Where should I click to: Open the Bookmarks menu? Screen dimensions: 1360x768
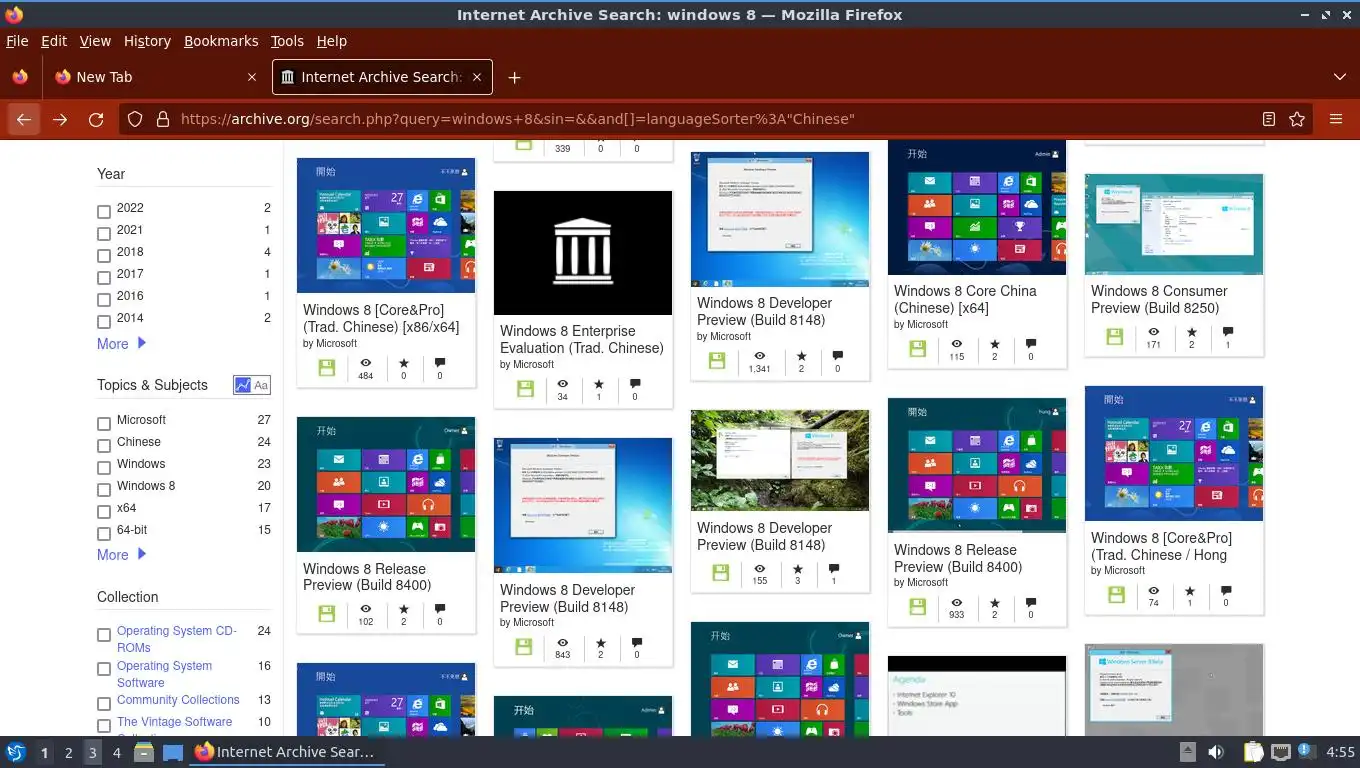point(221,41)
